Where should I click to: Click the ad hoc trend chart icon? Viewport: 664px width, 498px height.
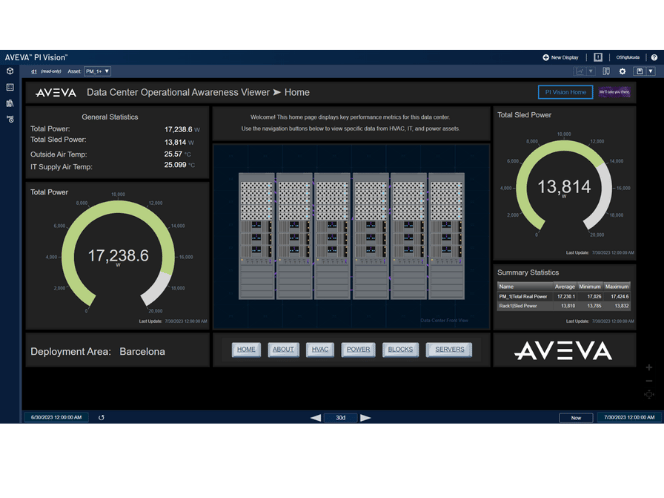(x=580, y=71)
